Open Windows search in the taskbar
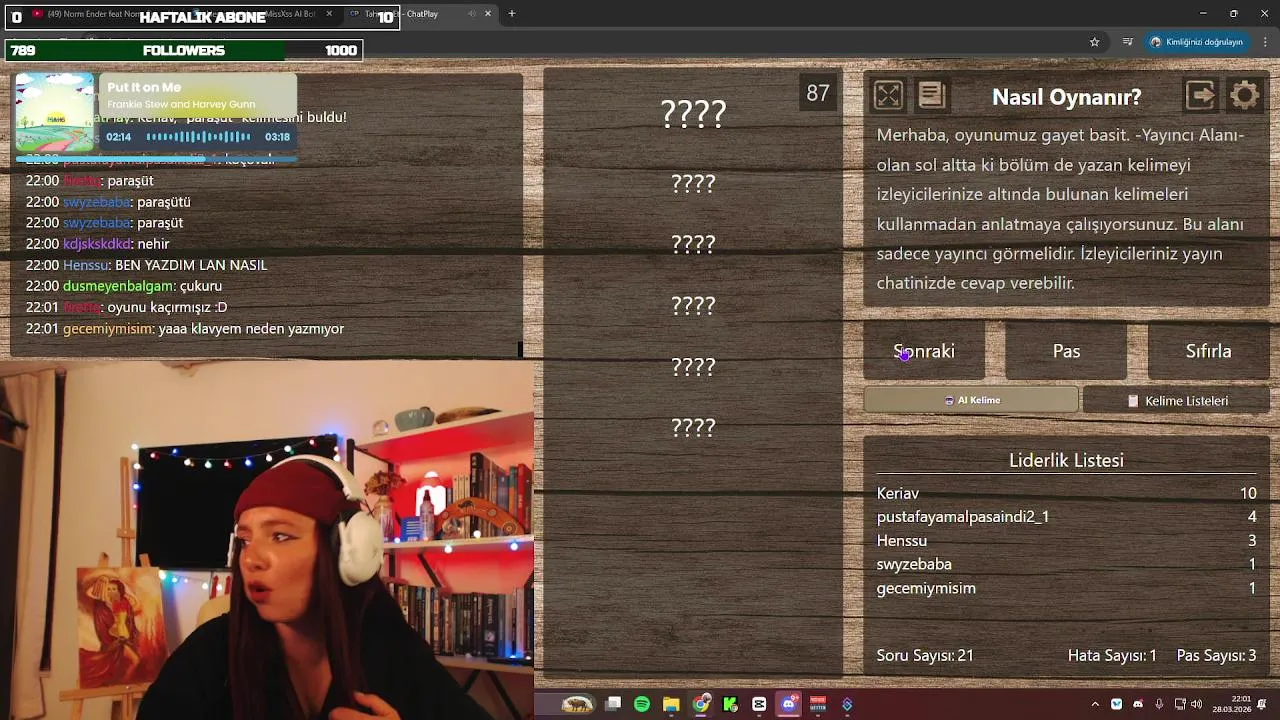Screen dimensions: 1280x720 coord(577,704)
